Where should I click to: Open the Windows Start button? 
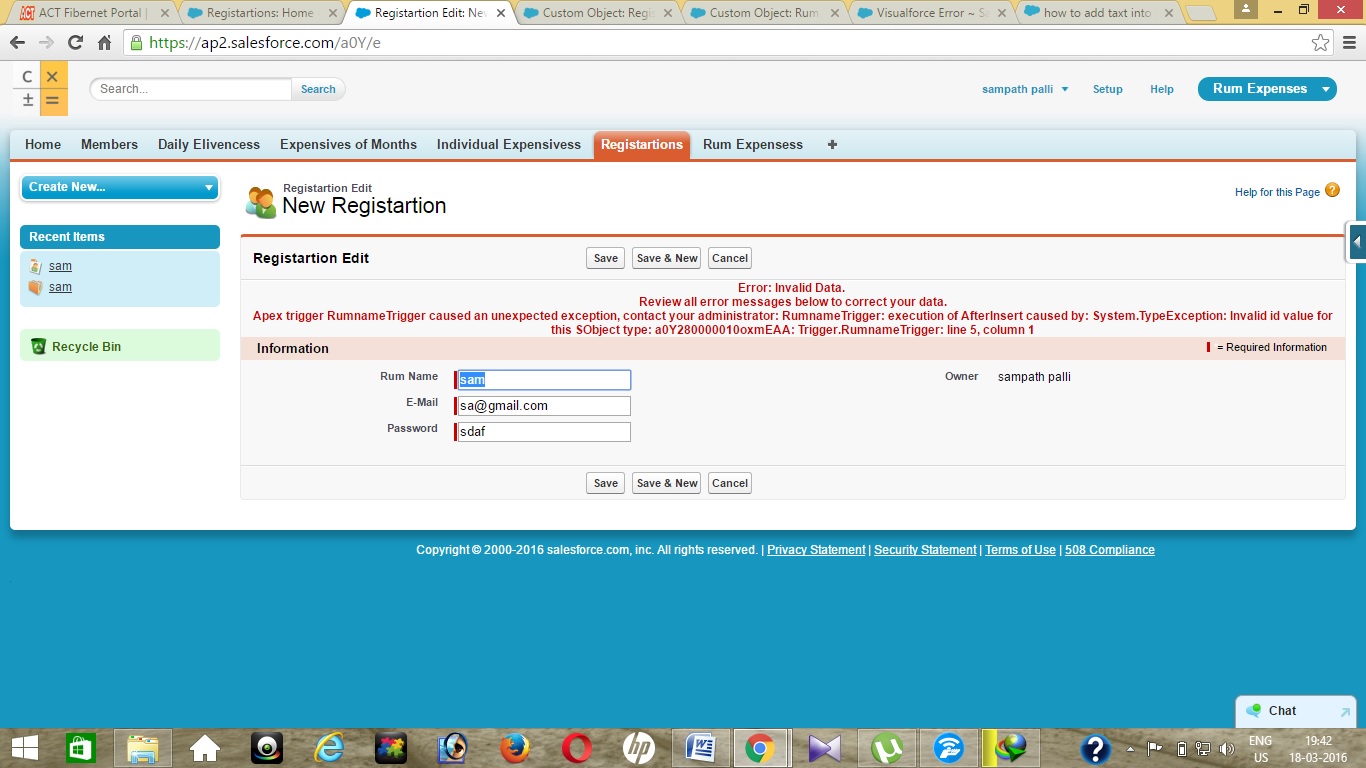tap(24, 748)
